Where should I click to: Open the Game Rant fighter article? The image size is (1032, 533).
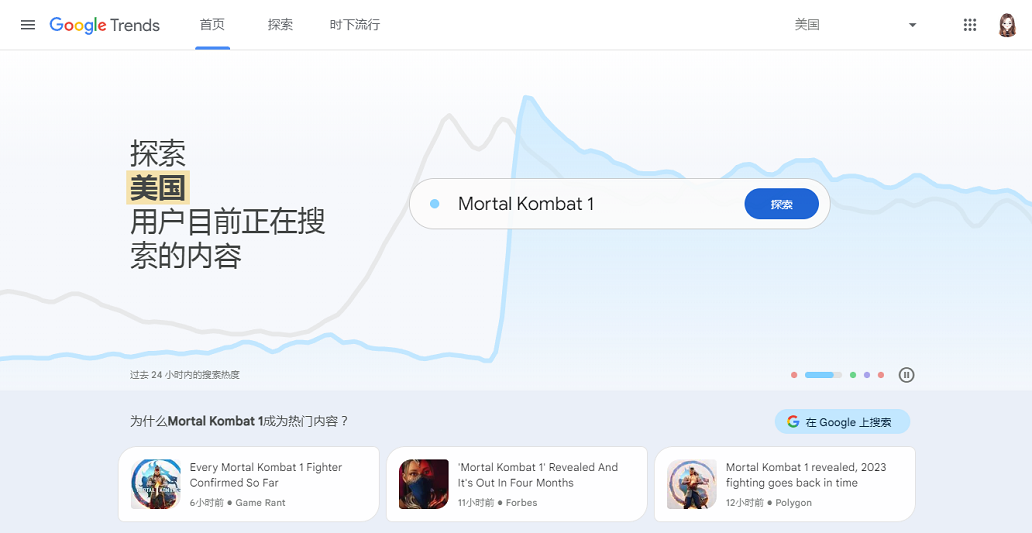coord(265,475)
